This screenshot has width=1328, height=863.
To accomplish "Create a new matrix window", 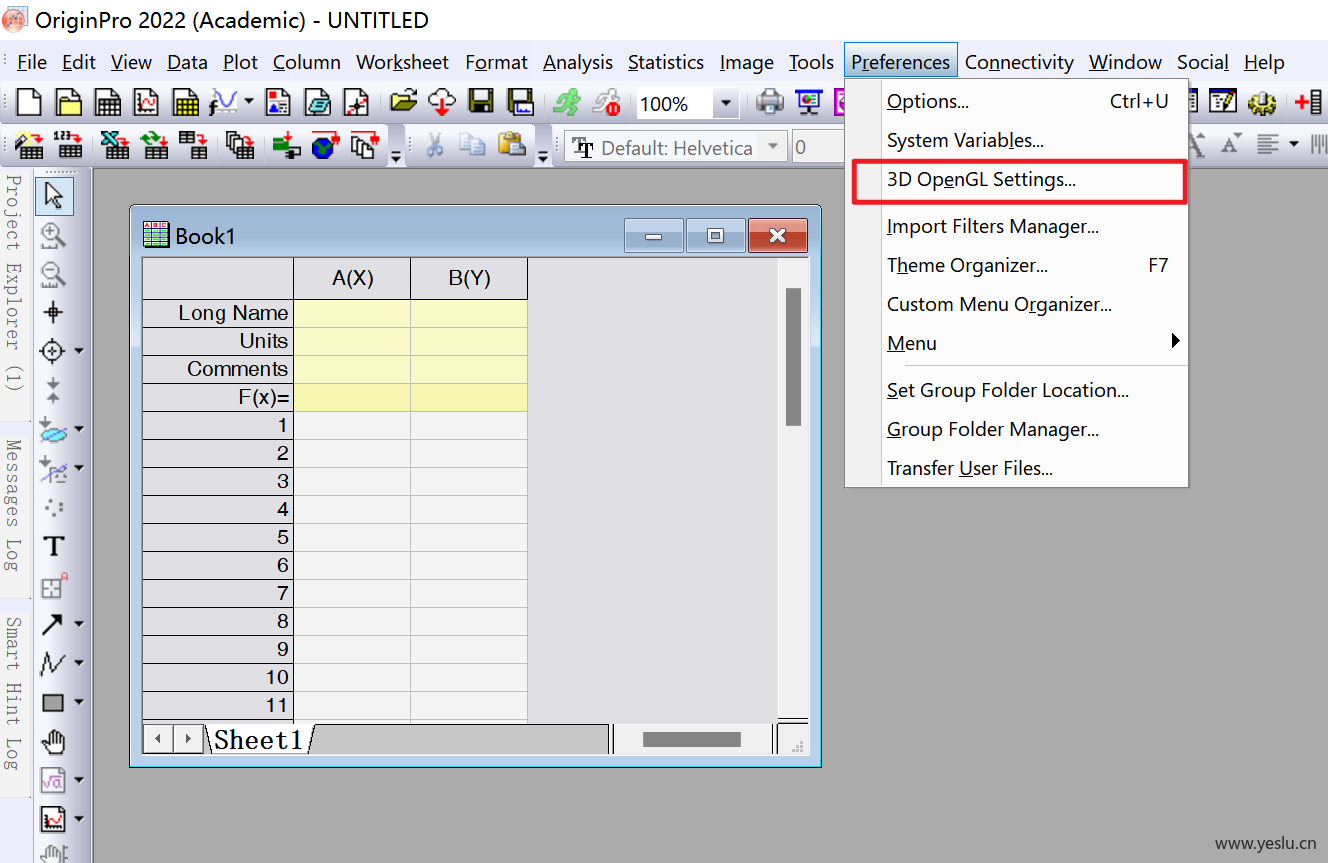I will pos(185,103).
